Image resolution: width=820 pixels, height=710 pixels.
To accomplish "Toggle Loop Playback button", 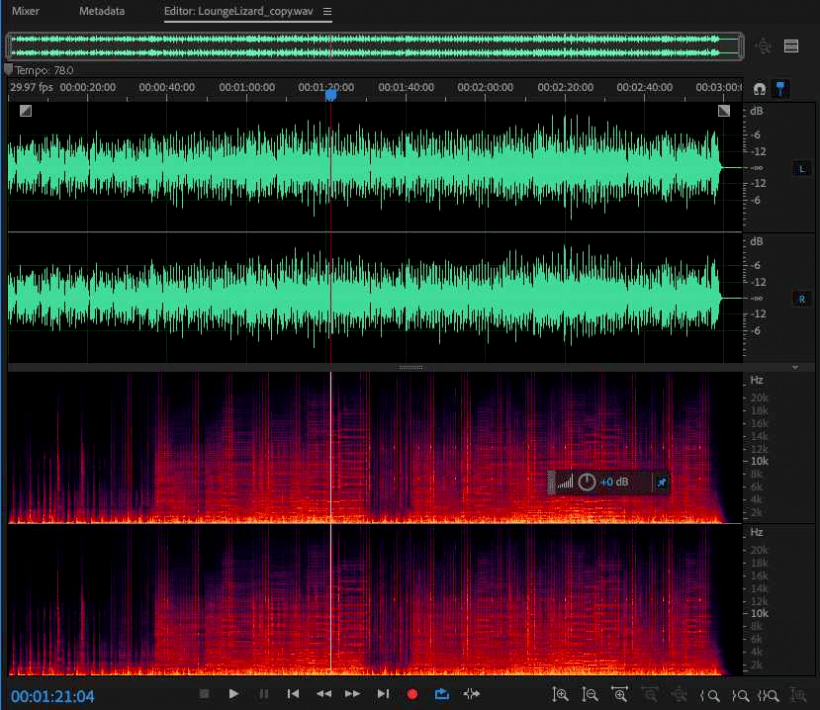I will pos(442,694).
